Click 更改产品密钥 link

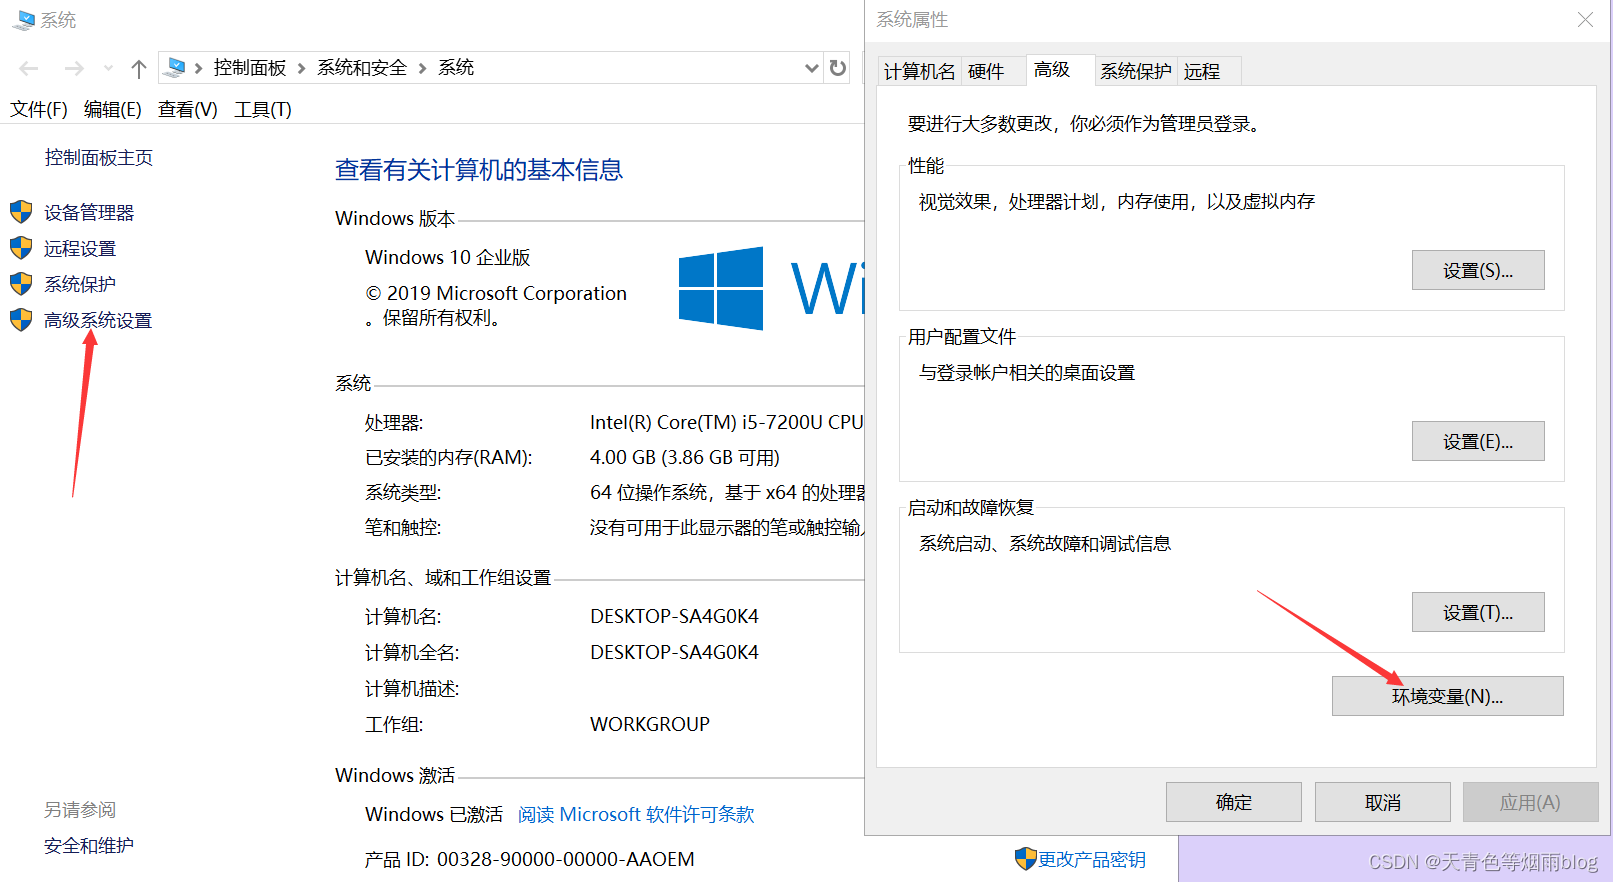coord(1092,859)
